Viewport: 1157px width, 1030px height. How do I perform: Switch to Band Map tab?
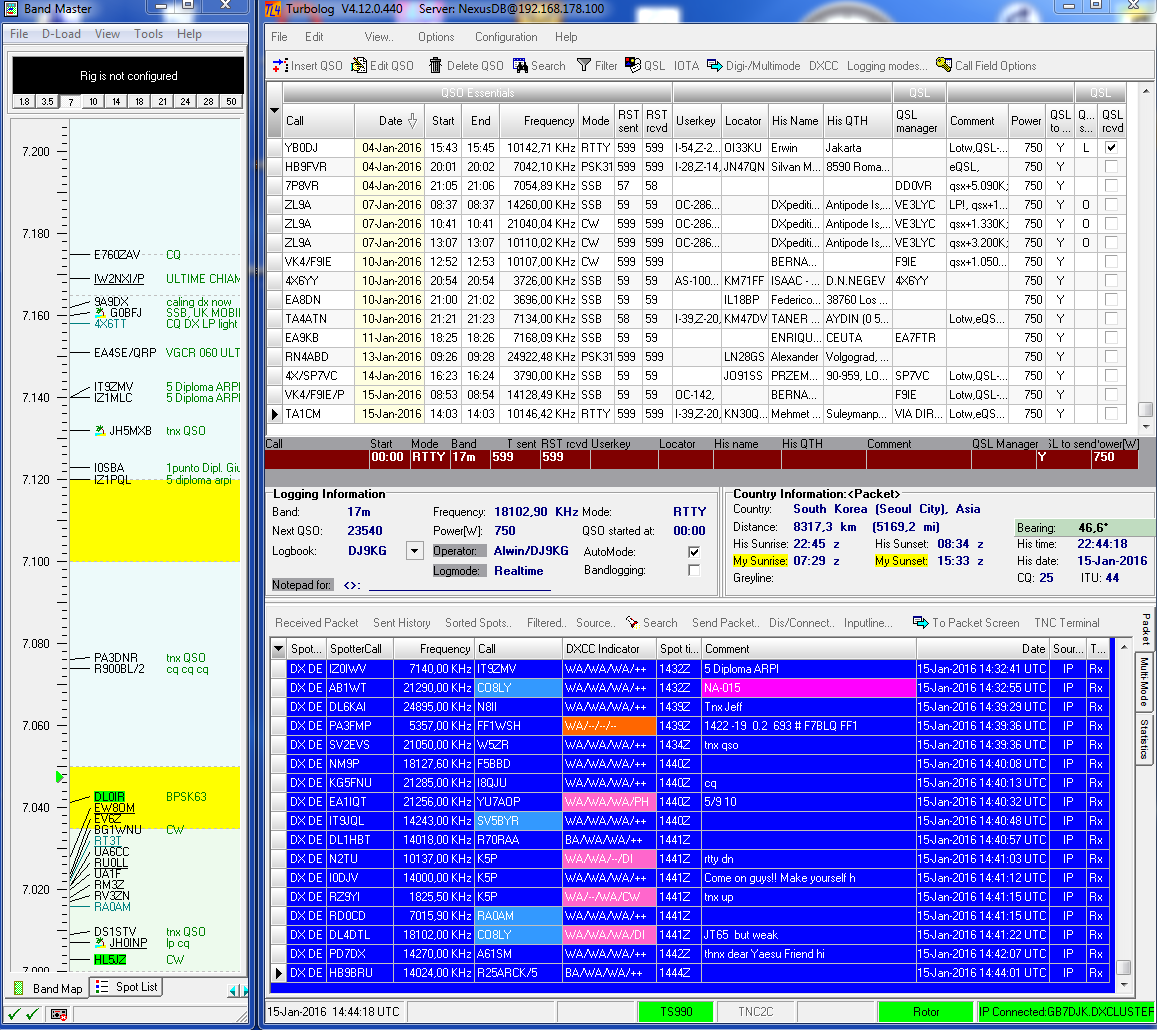pyautogui.click(x=48, y=989)
